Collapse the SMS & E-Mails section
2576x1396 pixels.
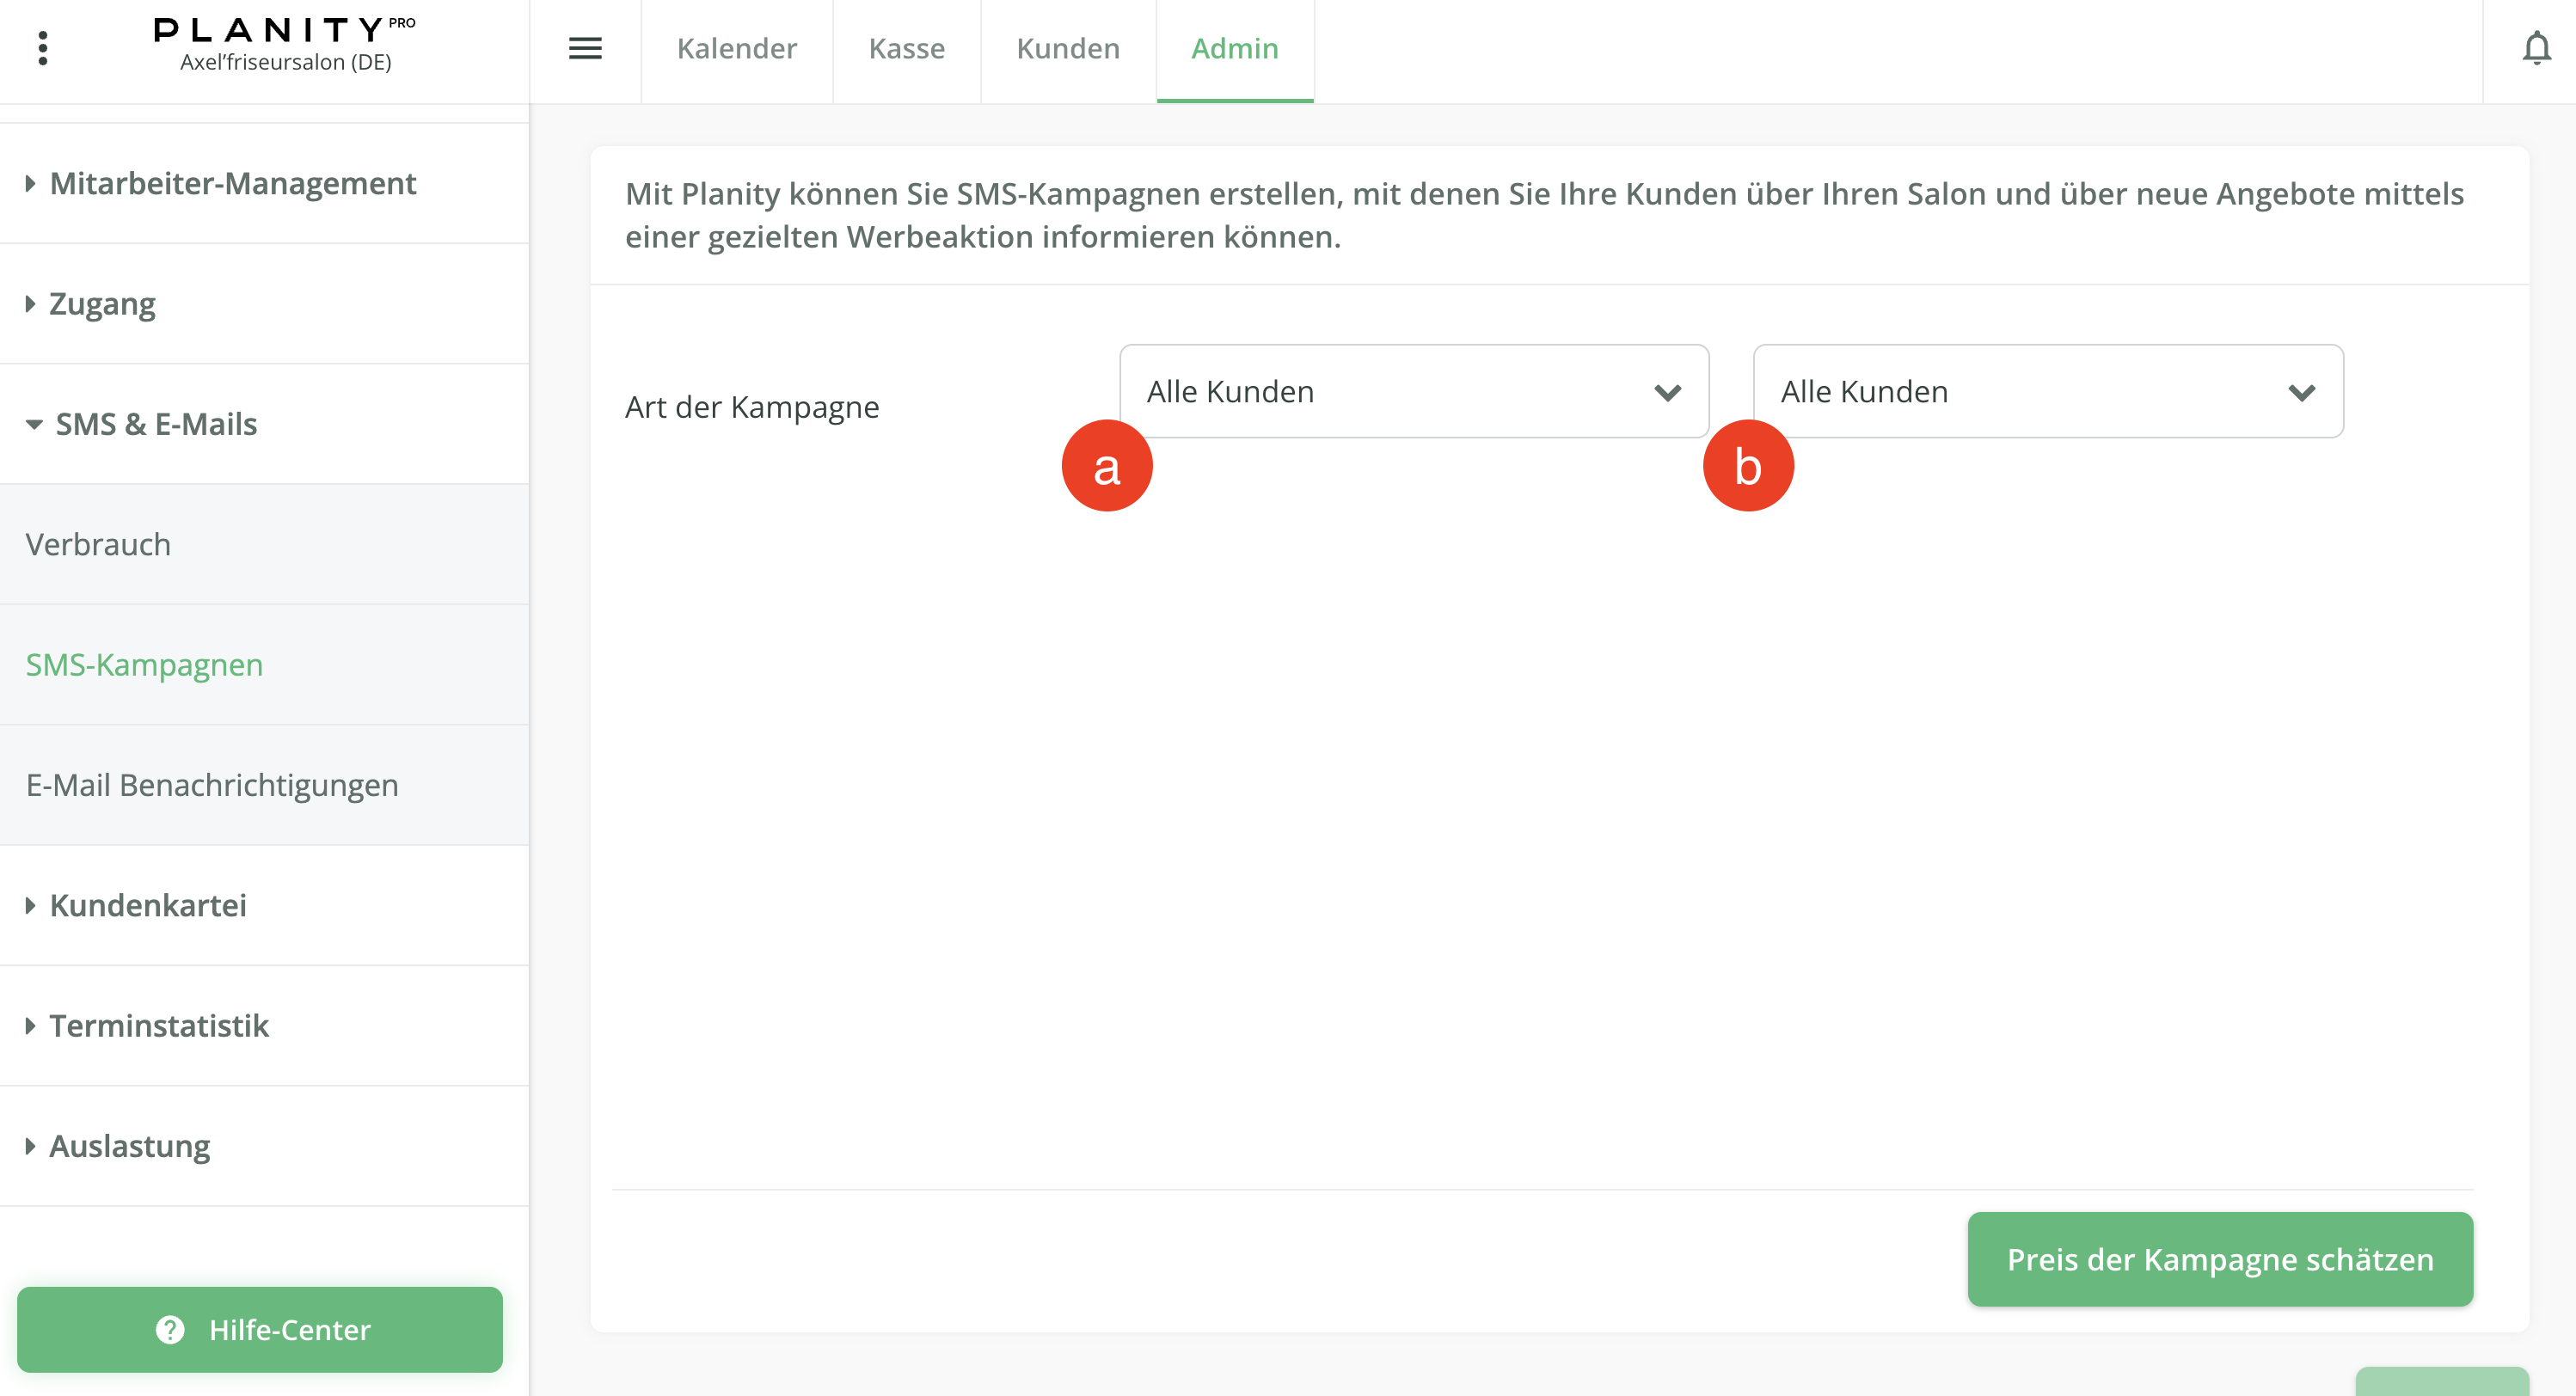coord(155,424)
